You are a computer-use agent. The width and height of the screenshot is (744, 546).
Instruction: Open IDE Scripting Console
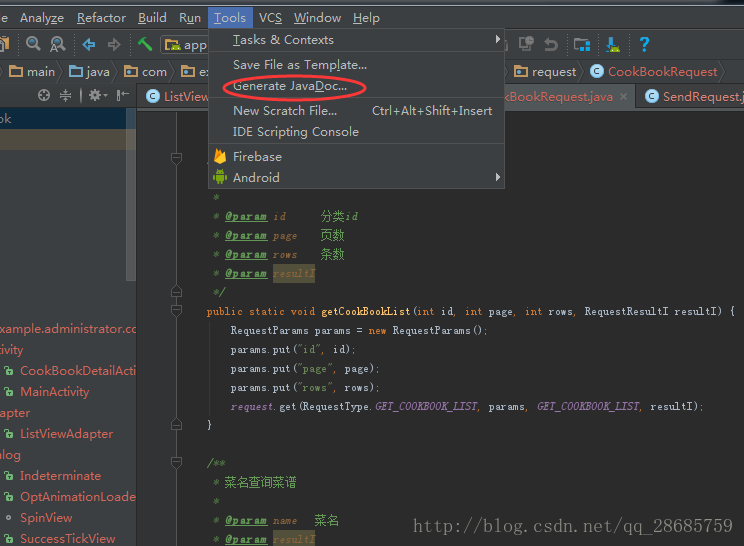coord(356,131)
